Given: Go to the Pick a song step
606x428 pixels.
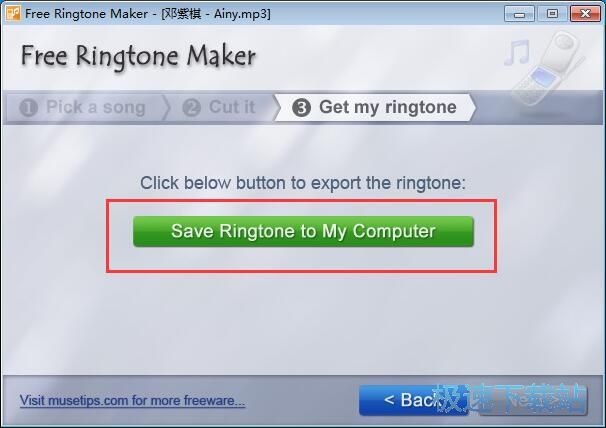Looking at the screenshot, I should coord(82,107).
